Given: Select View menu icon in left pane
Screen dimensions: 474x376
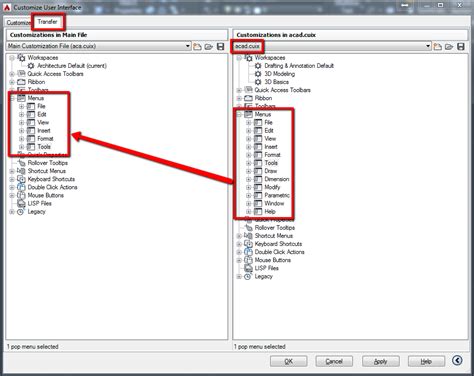Looking at the screenshot, I should pos(31,122).
